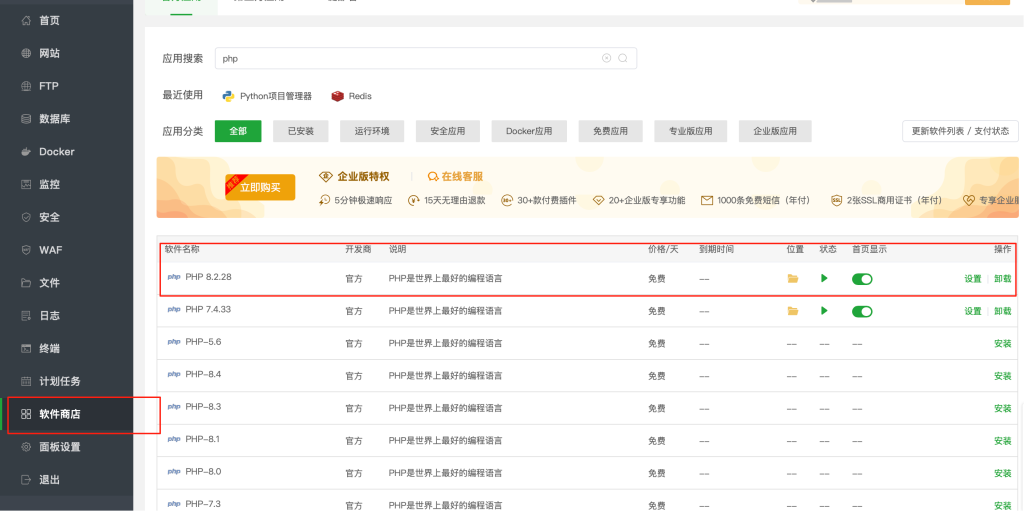Open 终端 terminal from sidebar
Viewport: 1024px width, 511px height.
coord(49,348)
